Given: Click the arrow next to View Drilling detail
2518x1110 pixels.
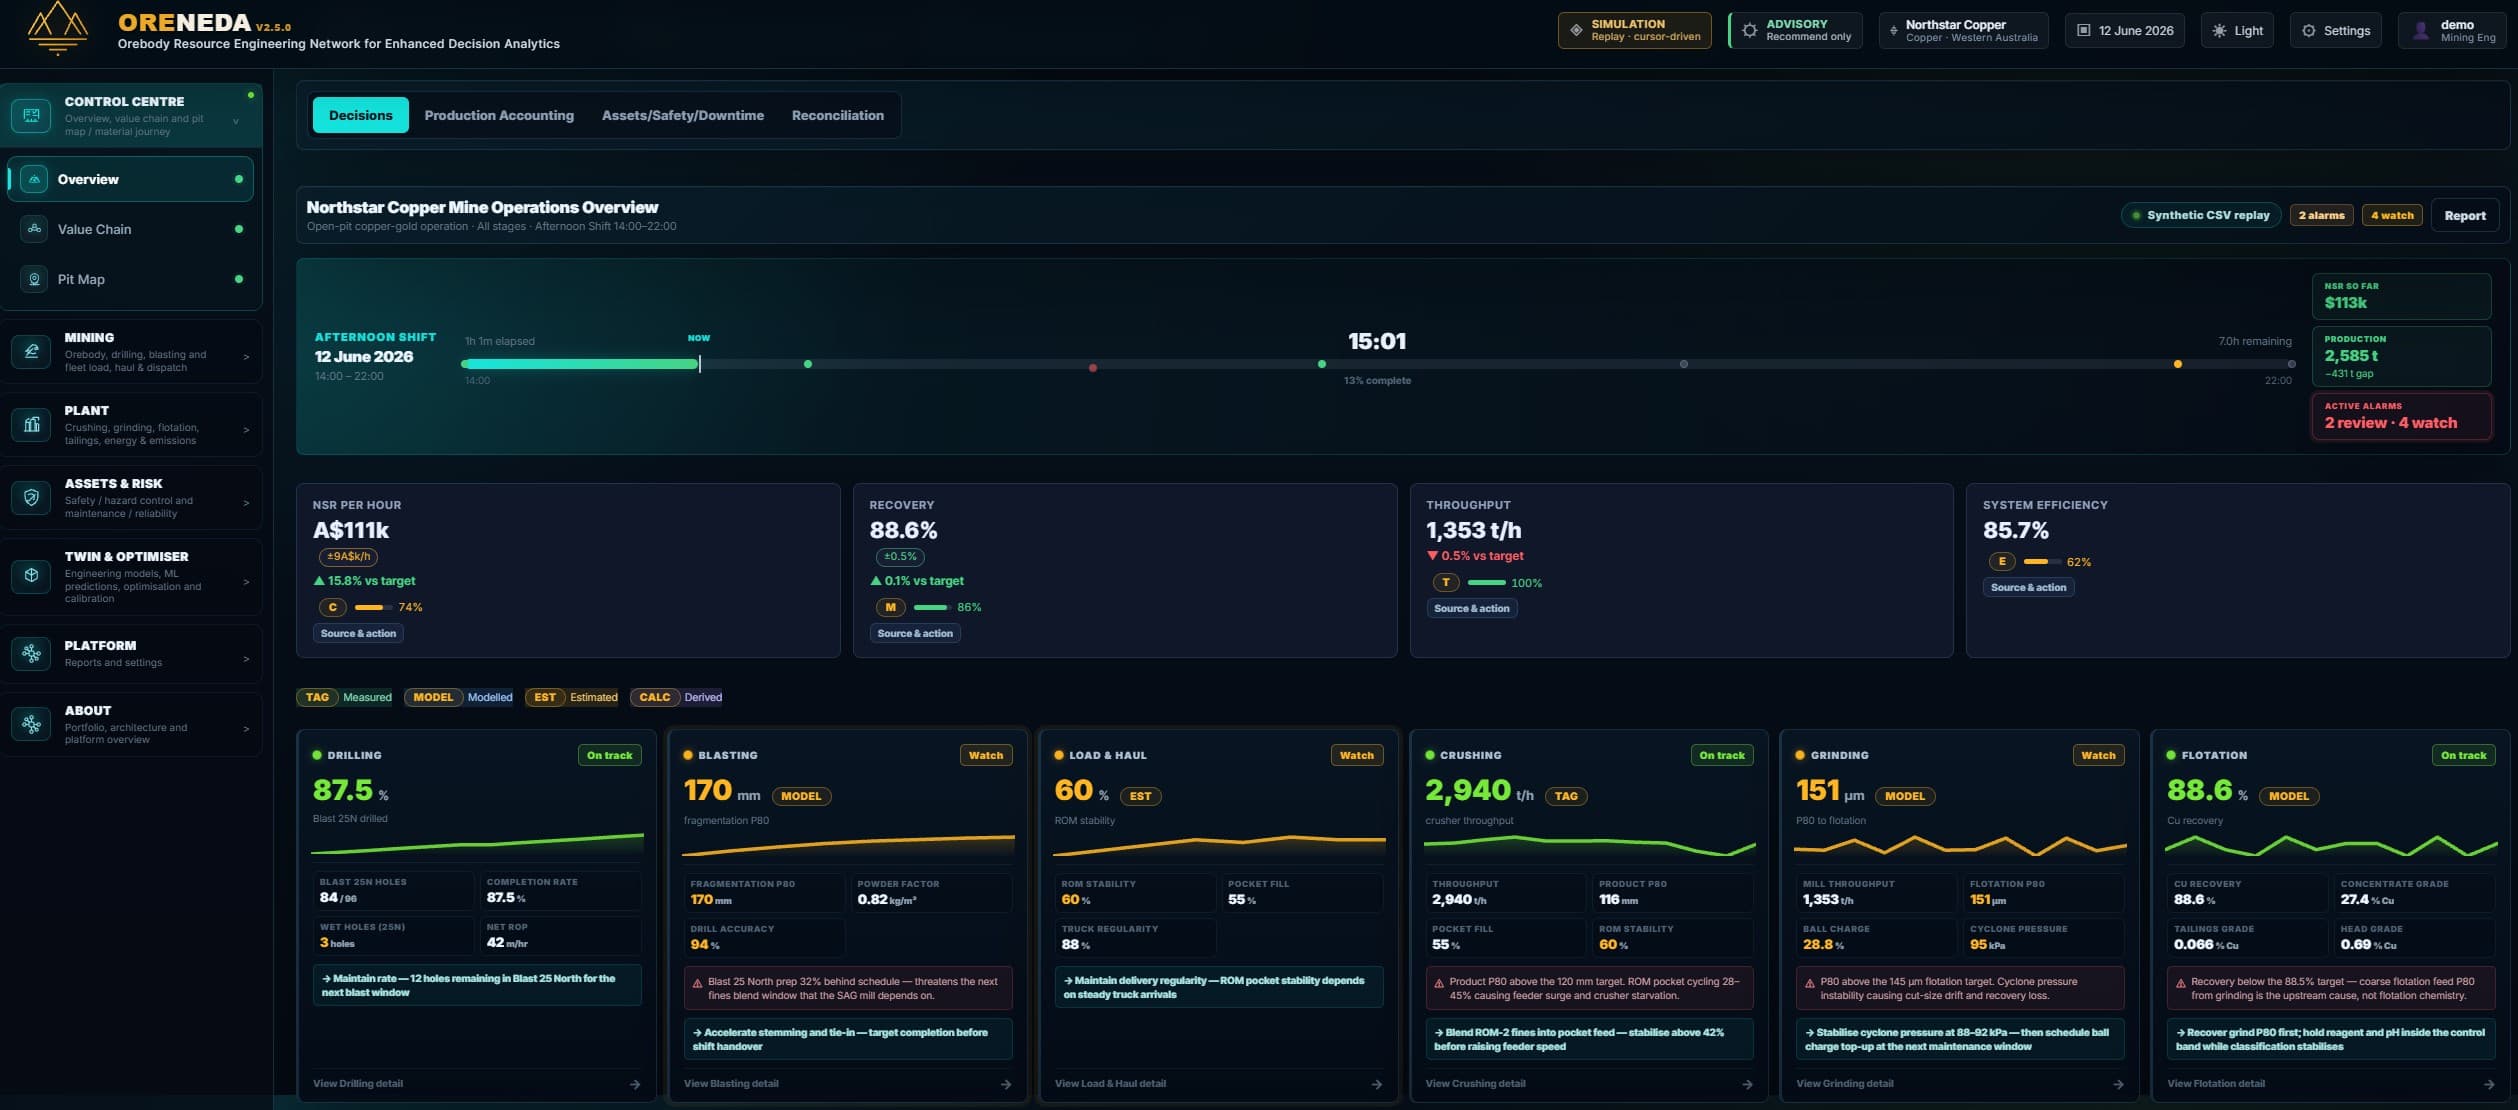Looking at the screenshot, I should pos(635,1084).
